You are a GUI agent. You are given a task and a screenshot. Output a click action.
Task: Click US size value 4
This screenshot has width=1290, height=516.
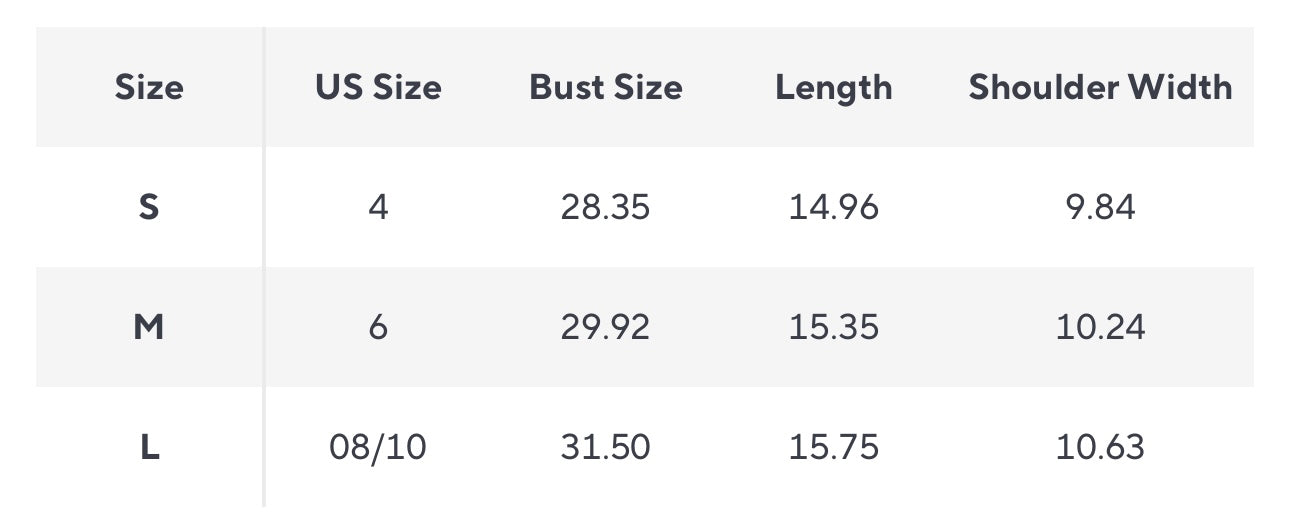(378, 207)
